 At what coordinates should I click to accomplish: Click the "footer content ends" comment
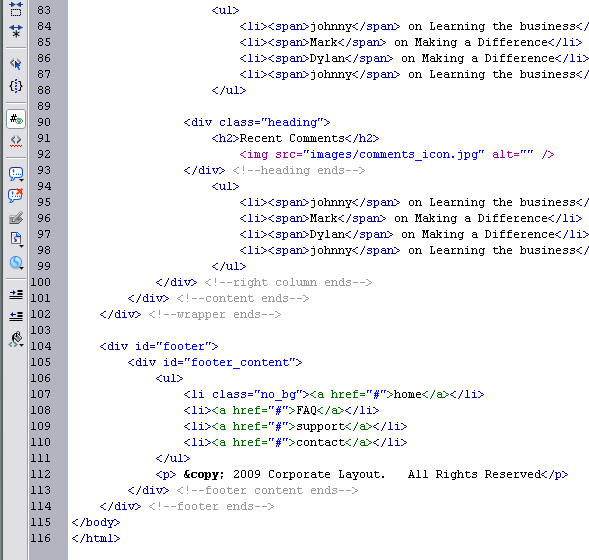point(267,491)
